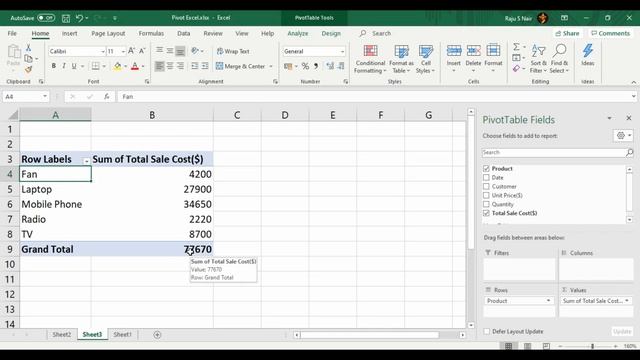Click the Cut scissors icon
Screen dimensions: 640x360
point(29,48)
